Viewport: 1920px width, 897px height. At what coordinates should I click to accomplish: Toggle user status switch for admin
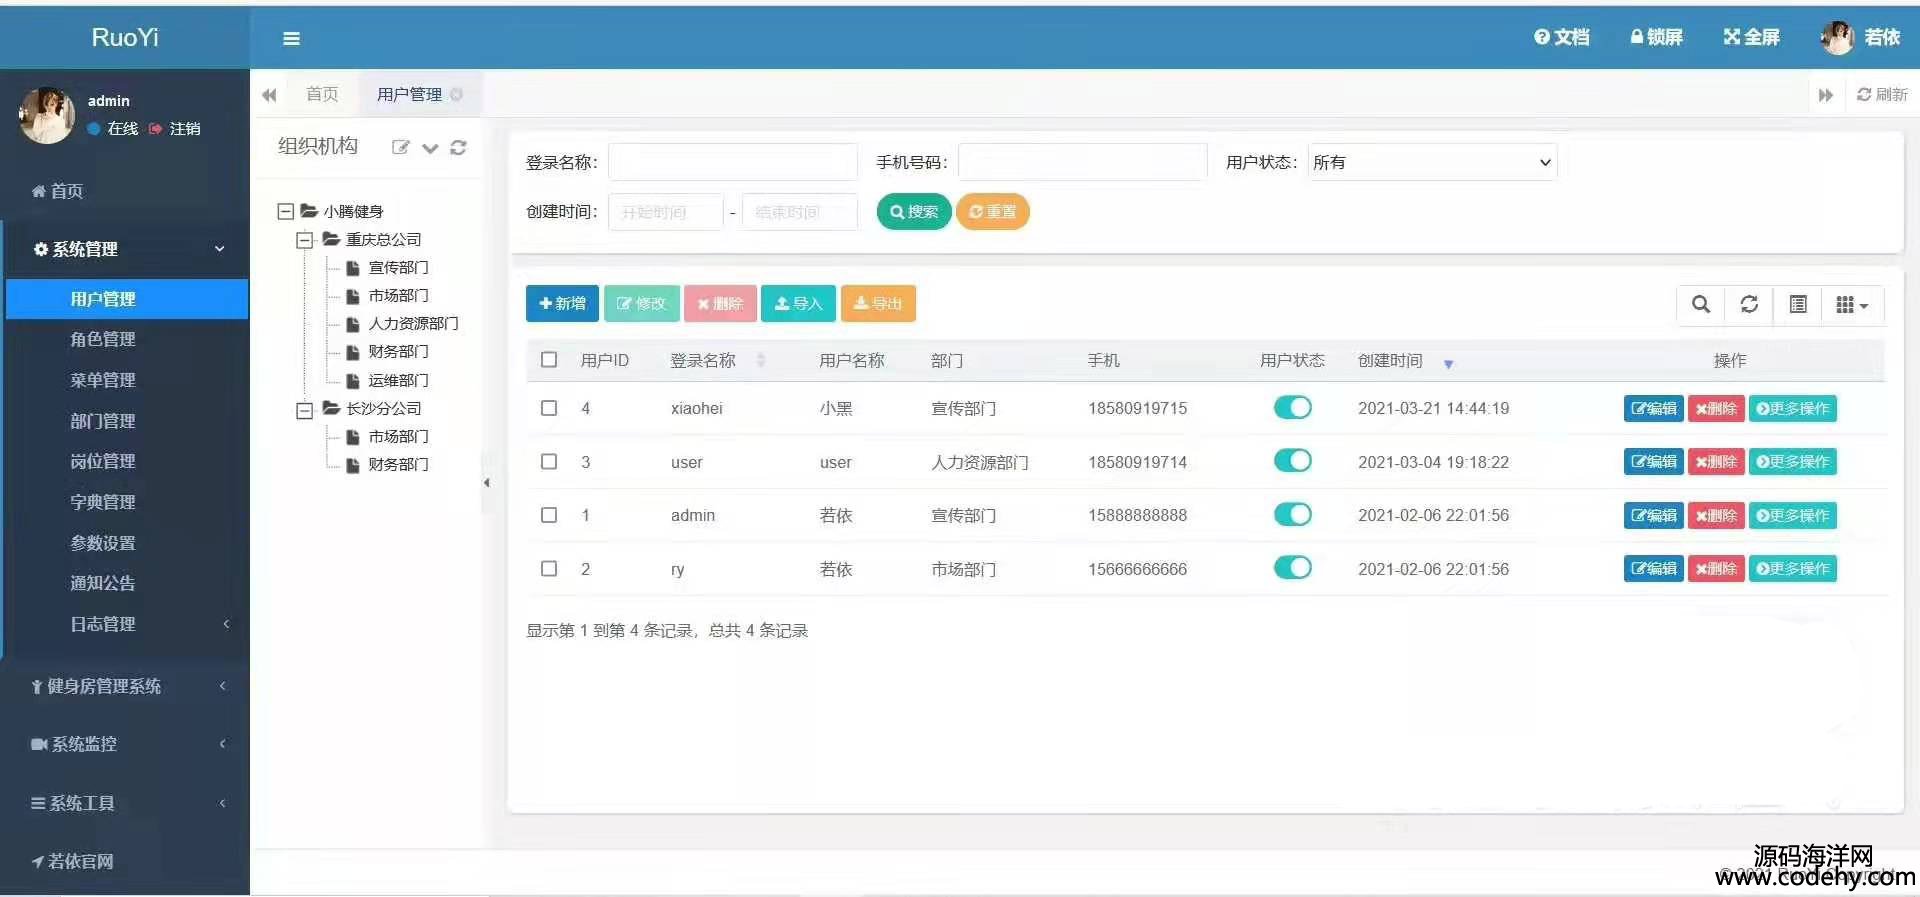1292,514
